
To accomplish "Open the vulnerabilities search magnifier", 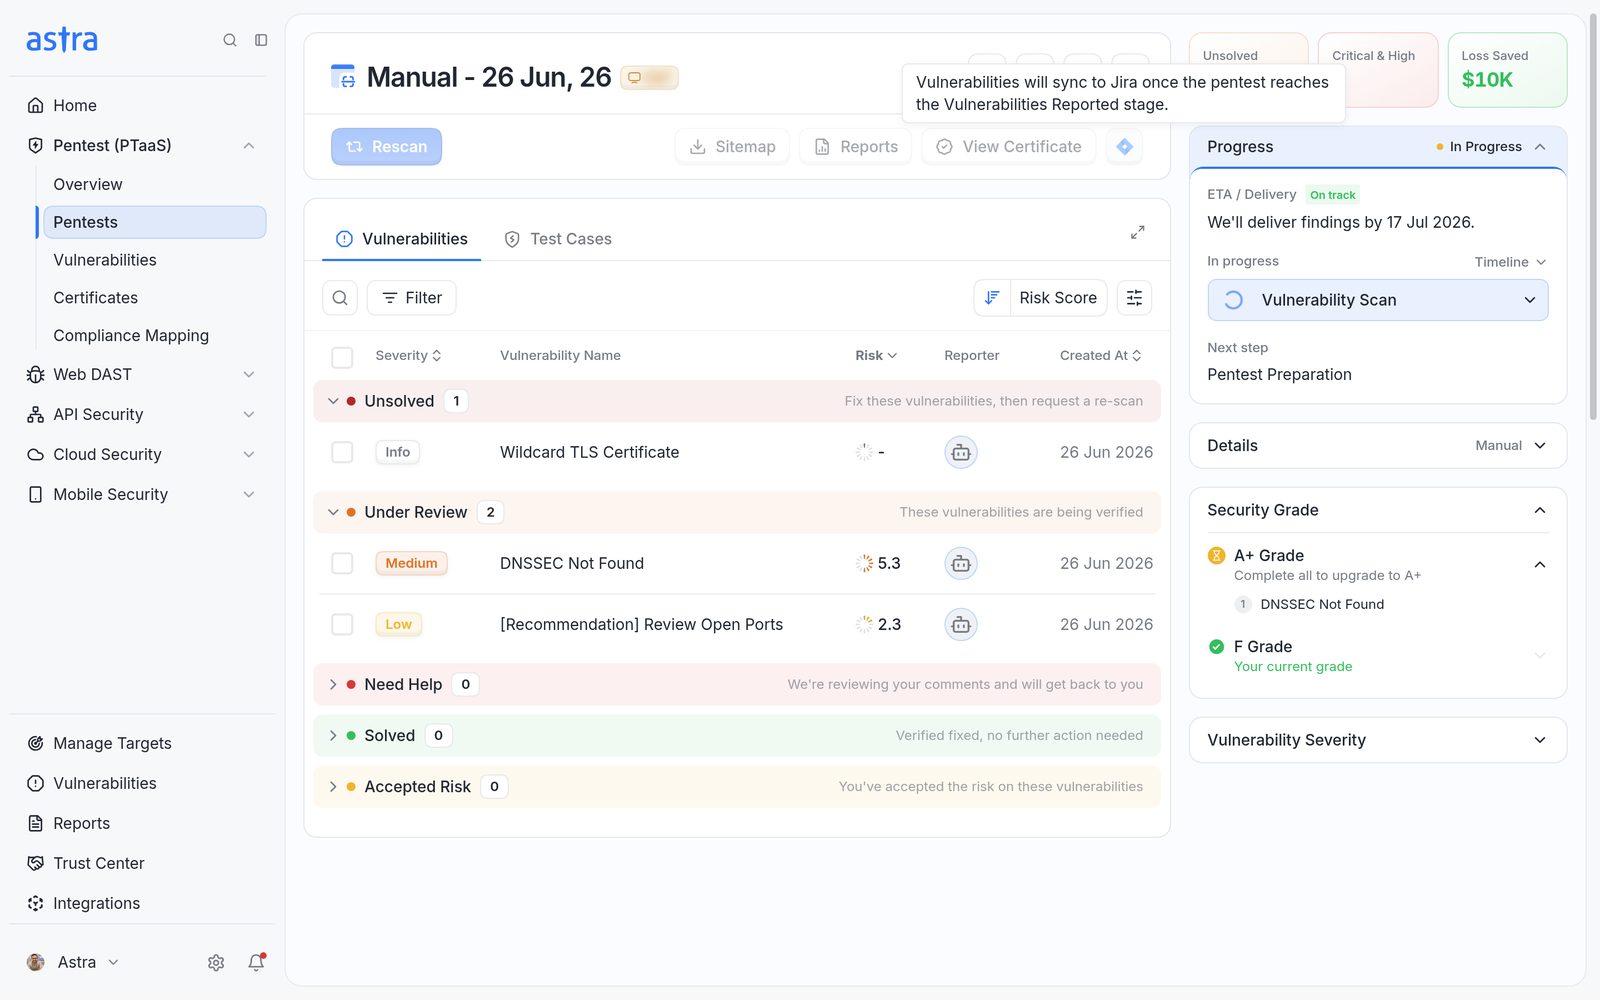I will point(340,298).
